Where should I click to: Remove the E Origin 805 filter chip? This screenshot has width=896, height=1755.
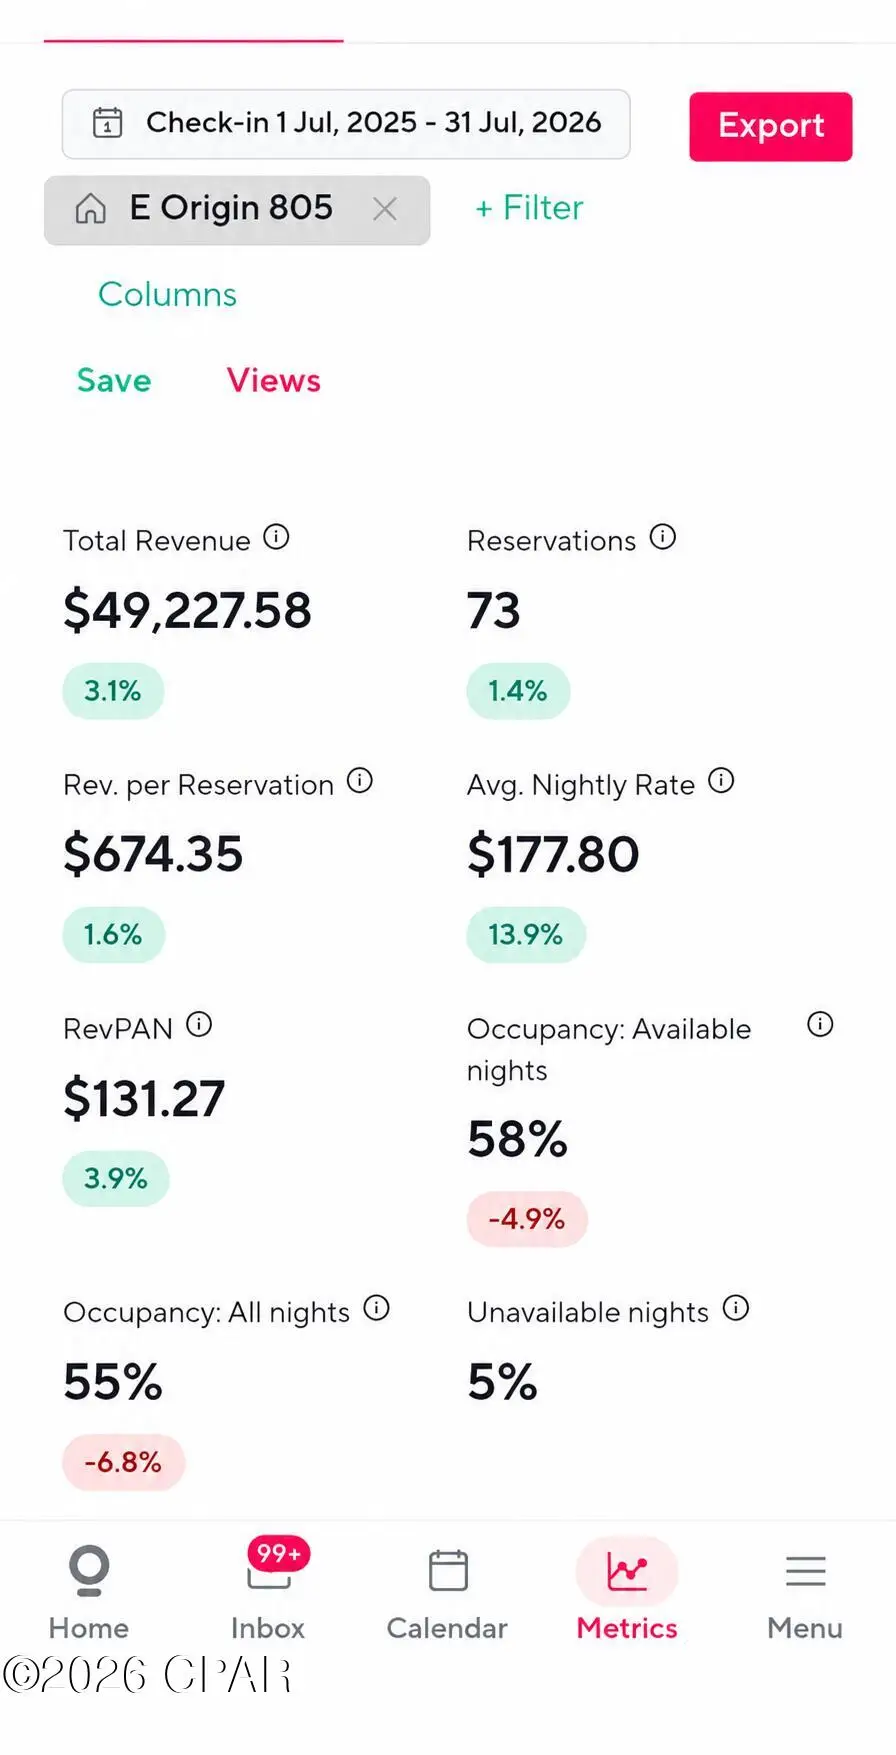385,209
